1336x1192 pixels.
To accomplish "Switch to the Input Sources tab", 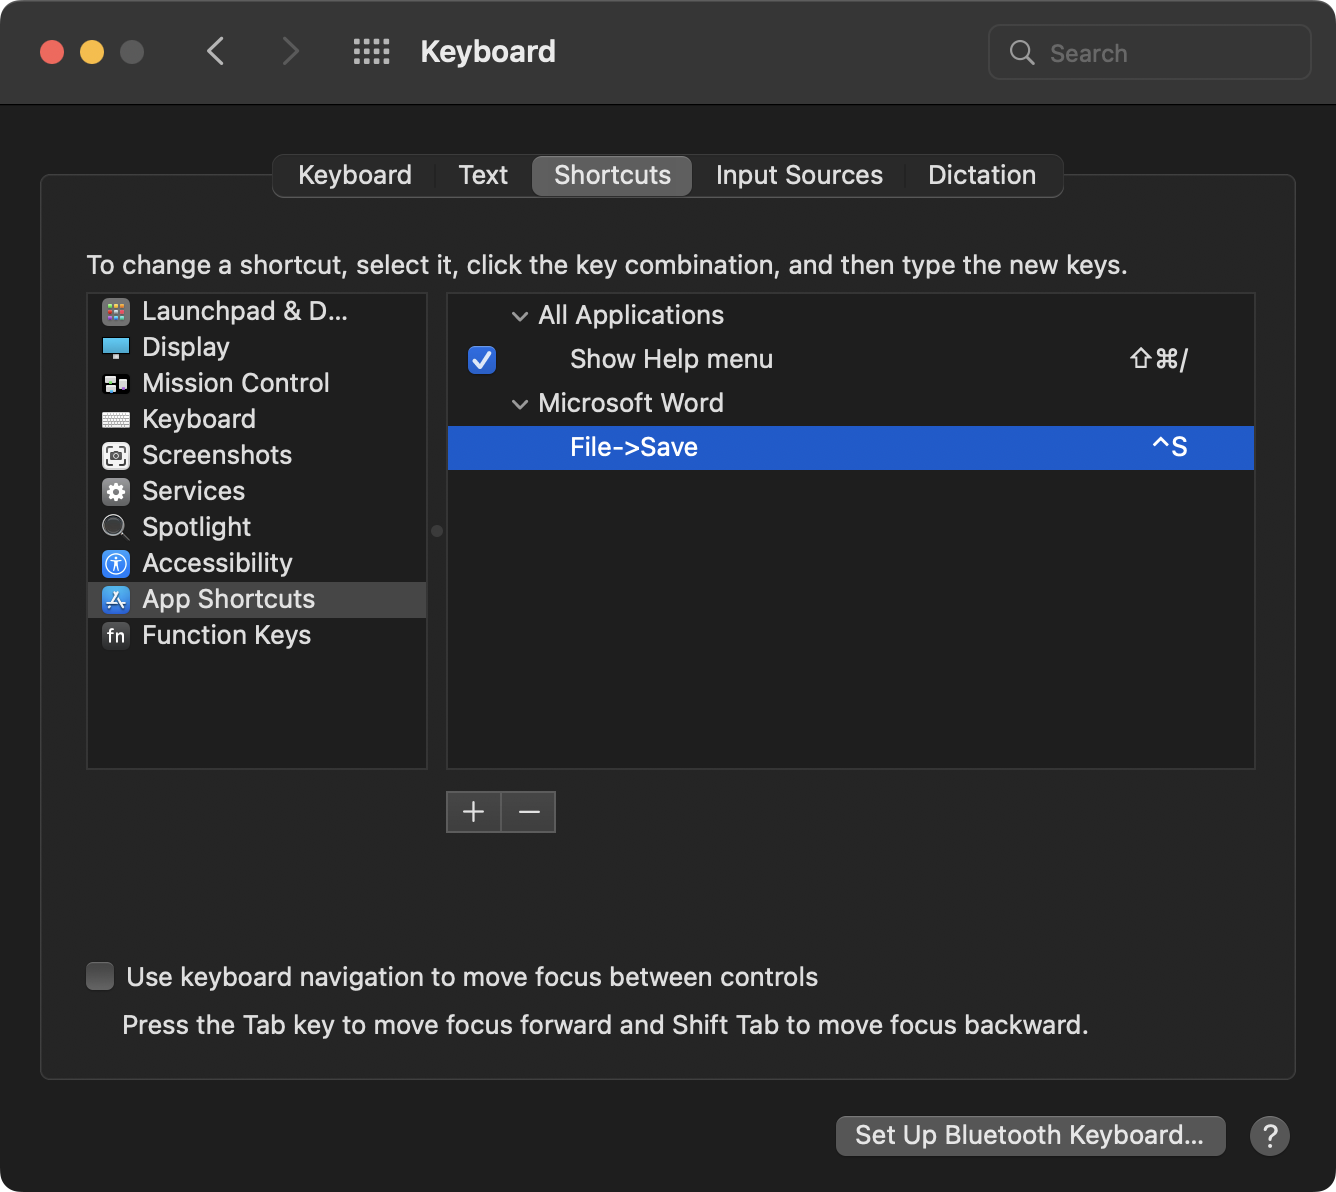I will coord(799,176).
